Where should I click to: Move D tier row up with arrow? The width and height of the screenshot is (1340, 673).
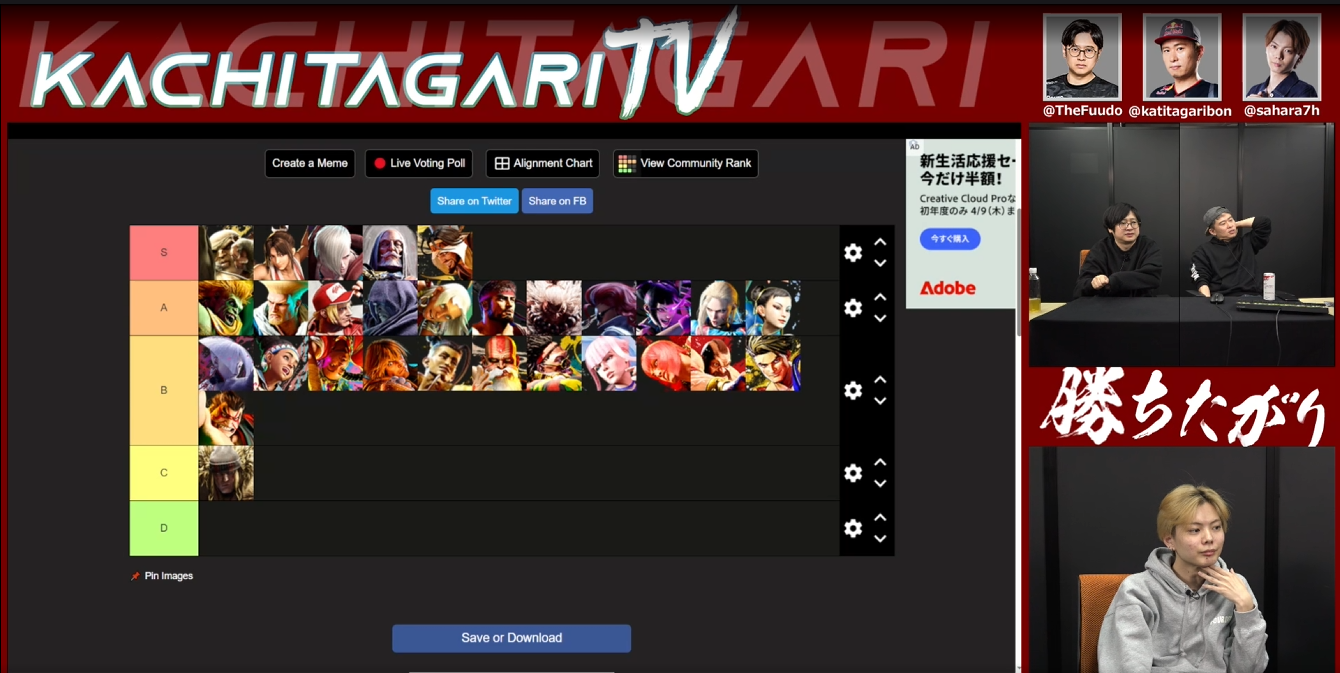coord(880,517)
